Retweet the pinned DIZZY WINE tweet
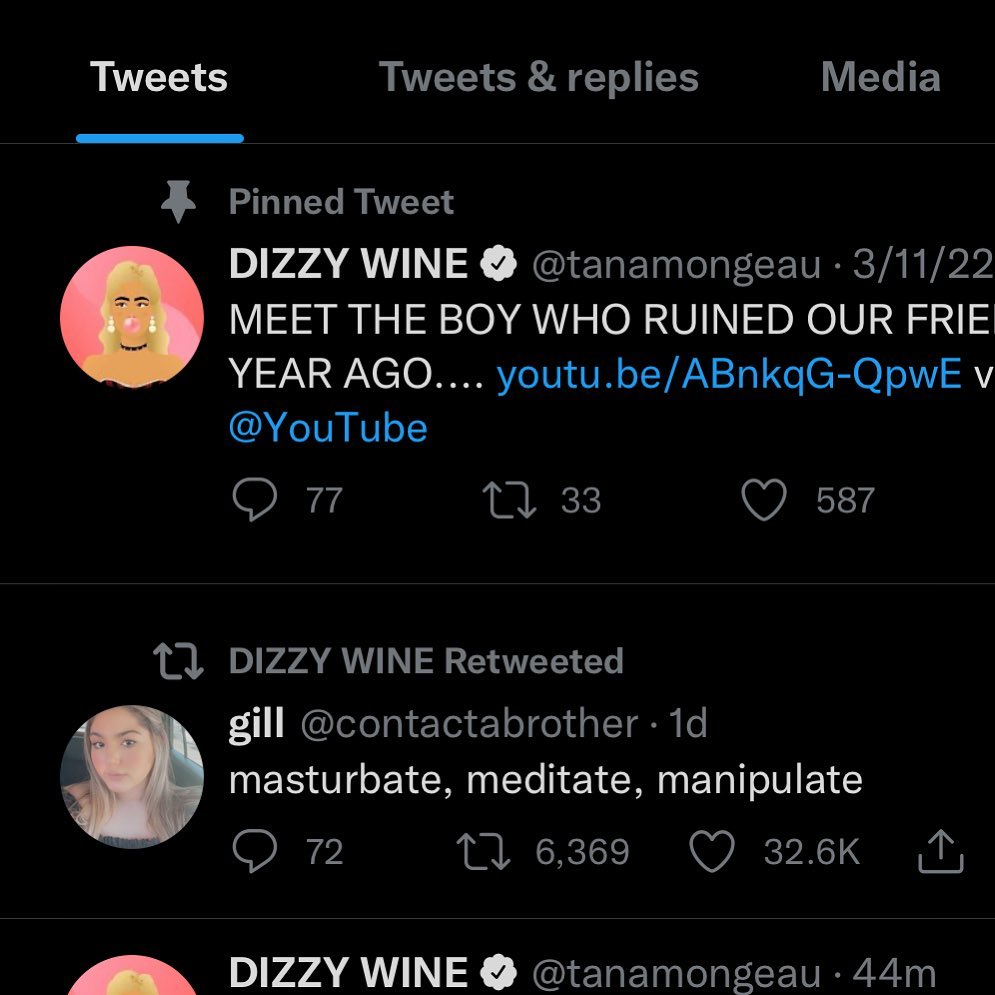Image resolution: width=995 pixels, height=995 pixels. [x=510, y=500]
